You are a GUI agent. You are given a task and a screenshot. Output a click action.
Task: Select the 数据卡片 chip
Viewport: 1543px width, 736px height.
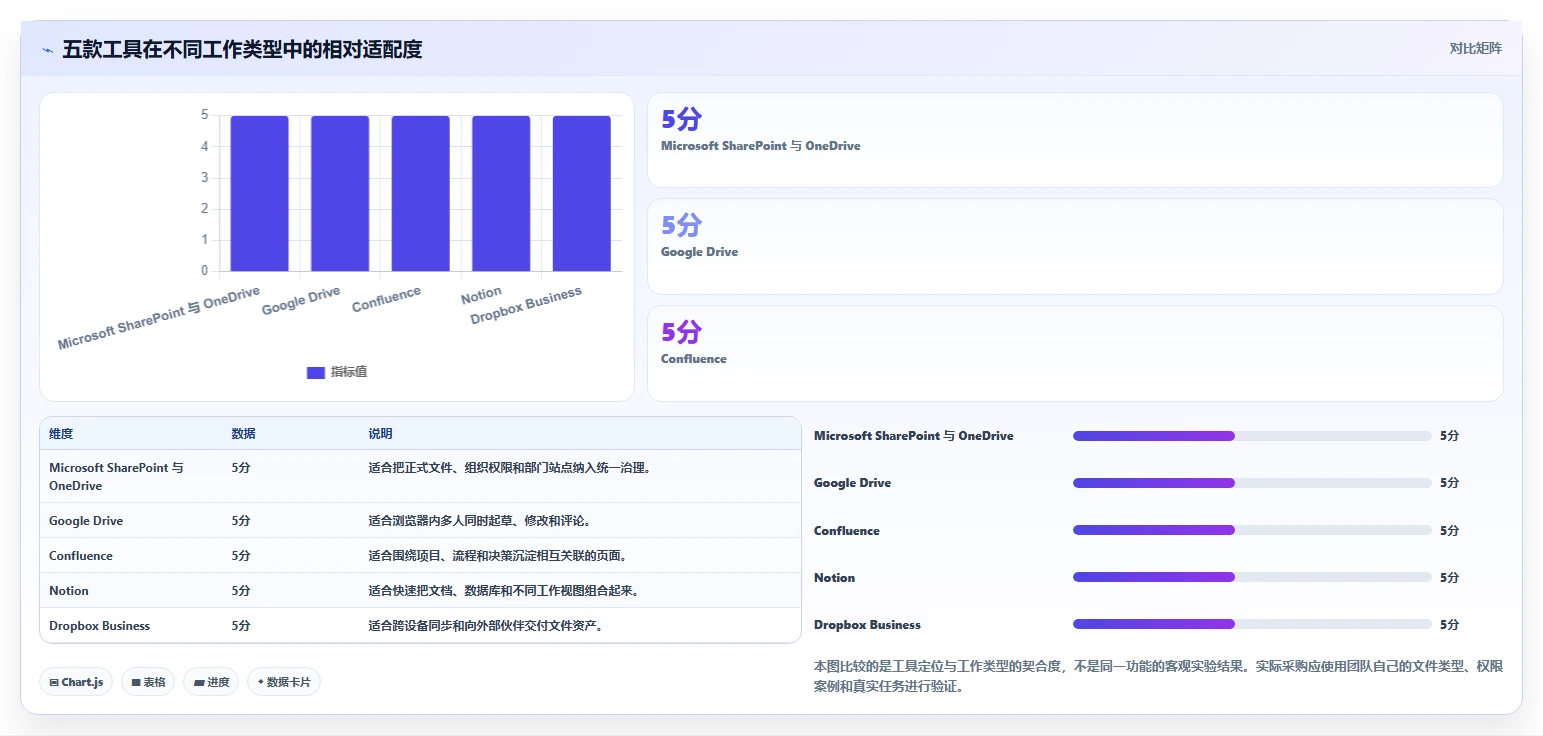[284, 682]
